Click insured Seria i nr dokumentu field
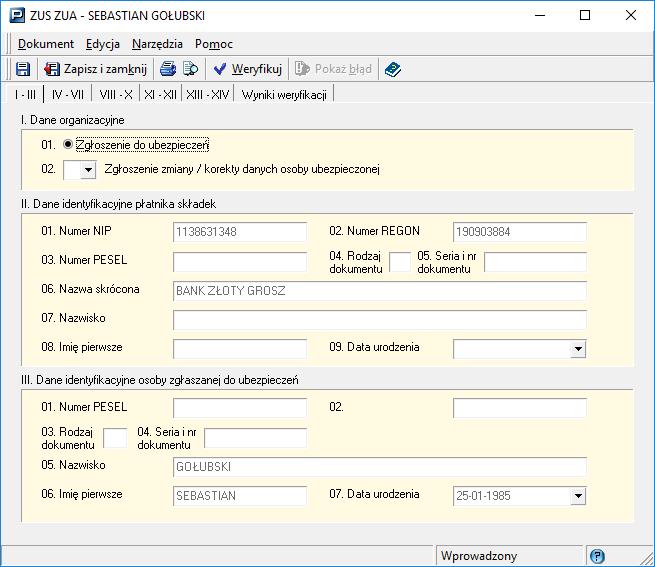Viewport: 655px width, 567px height. click(255, 438)
